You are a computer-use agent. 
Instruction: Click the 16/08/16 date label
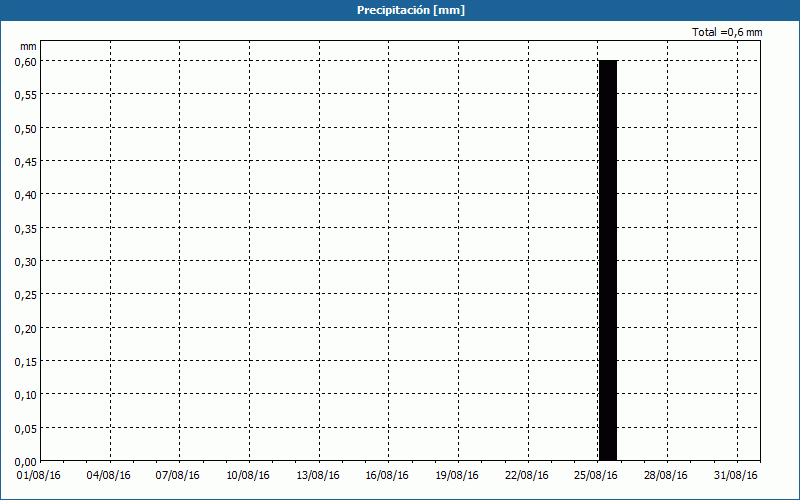tap(387, 476)
